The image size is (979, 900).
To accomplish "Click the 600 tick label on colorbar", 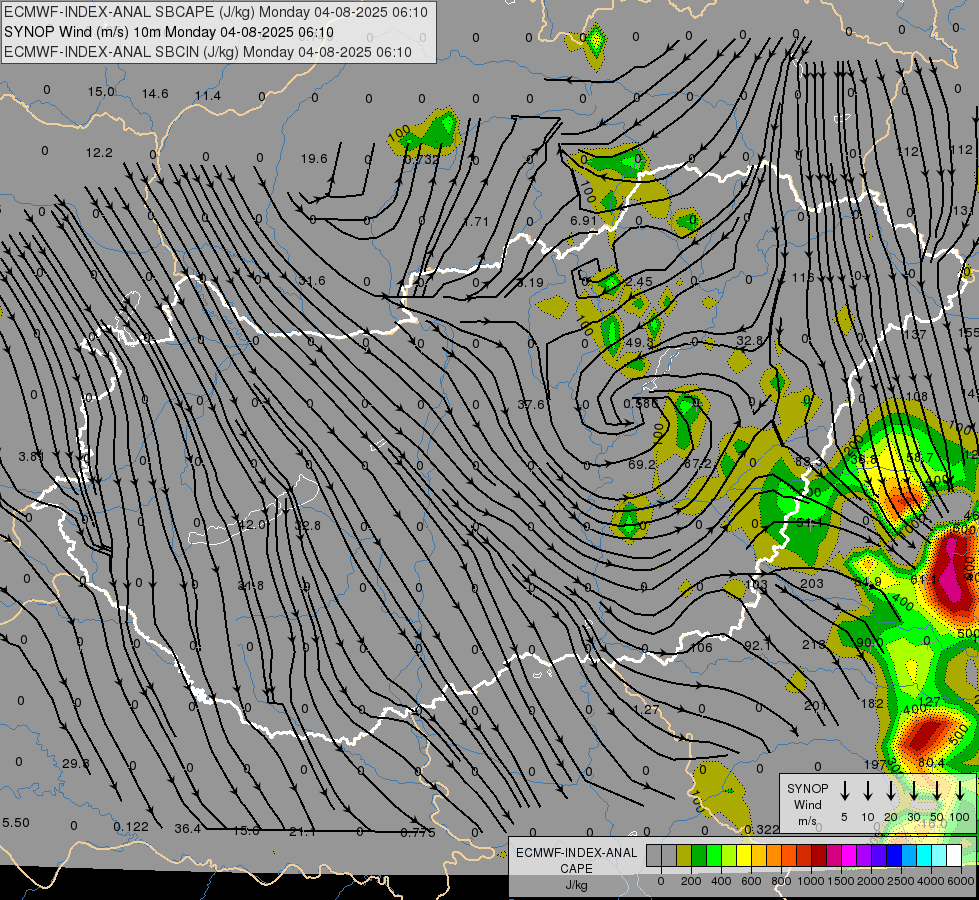I will 751,881.
